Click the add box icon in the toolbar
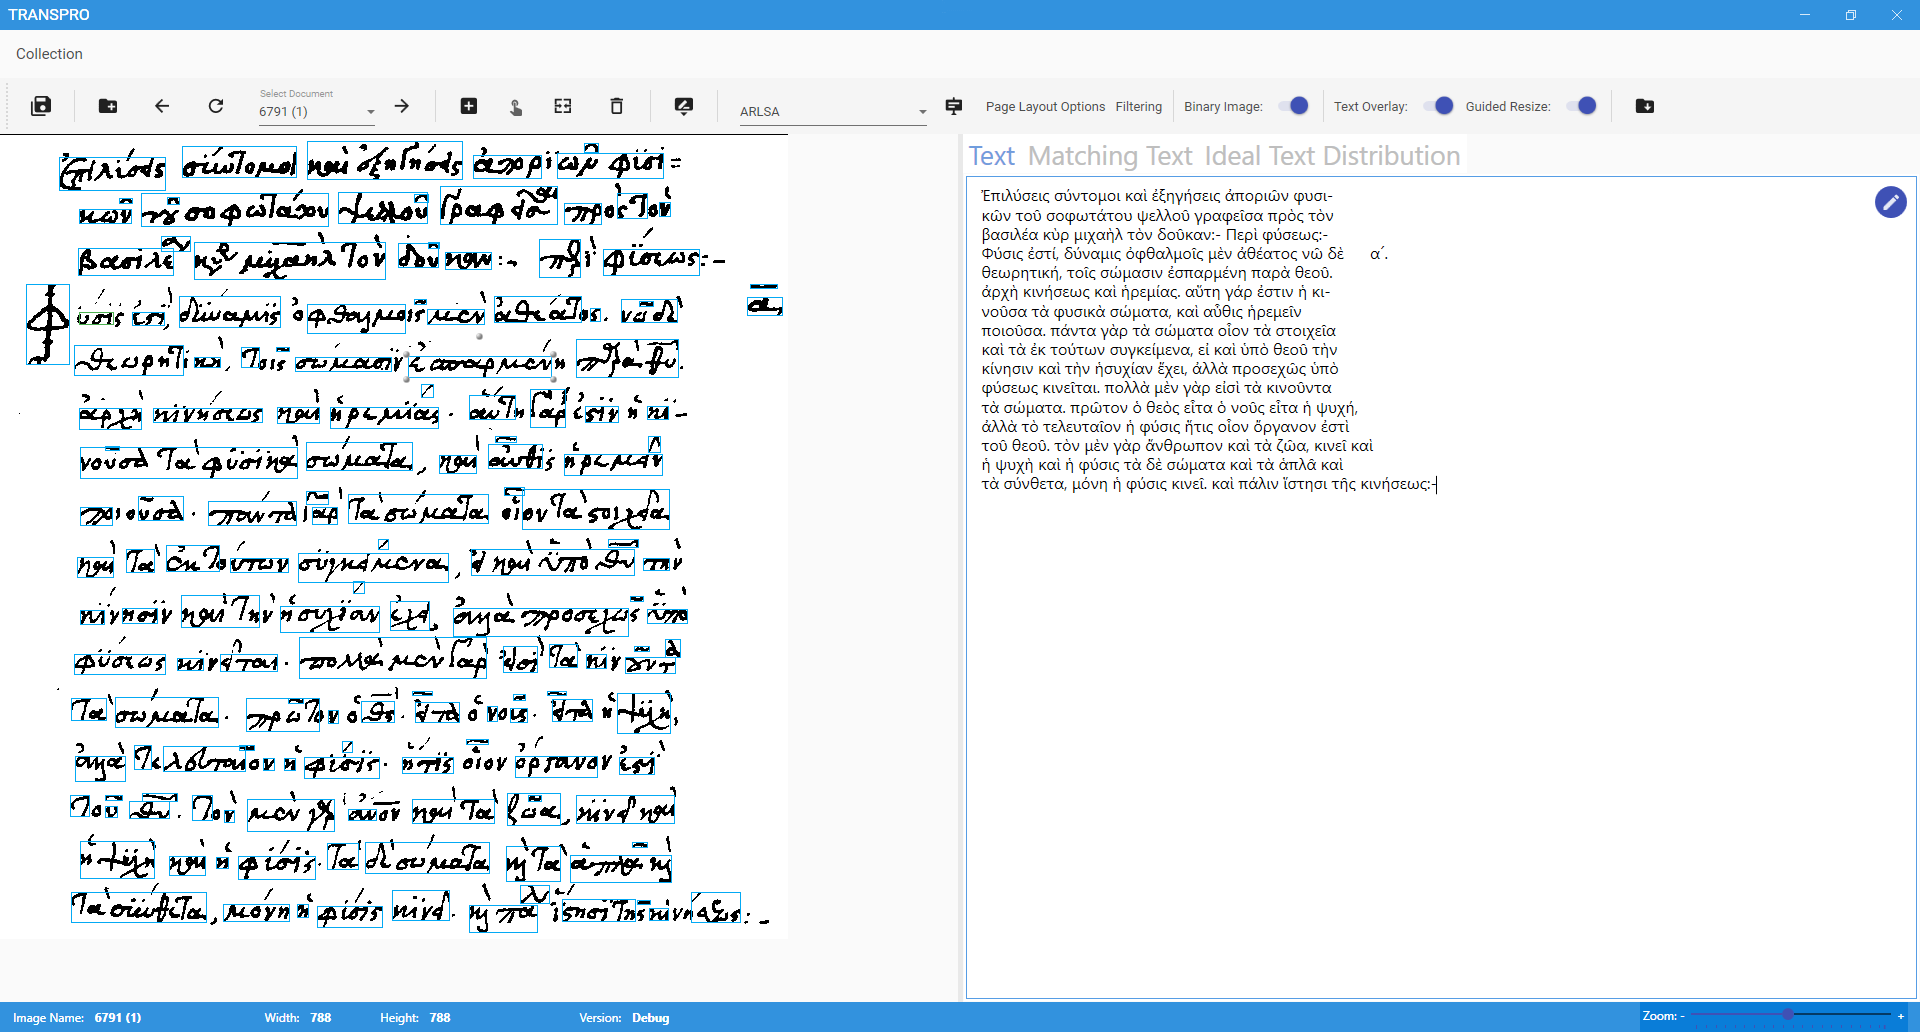Viewport: 1920px width, 1032px height. (468, 106)
